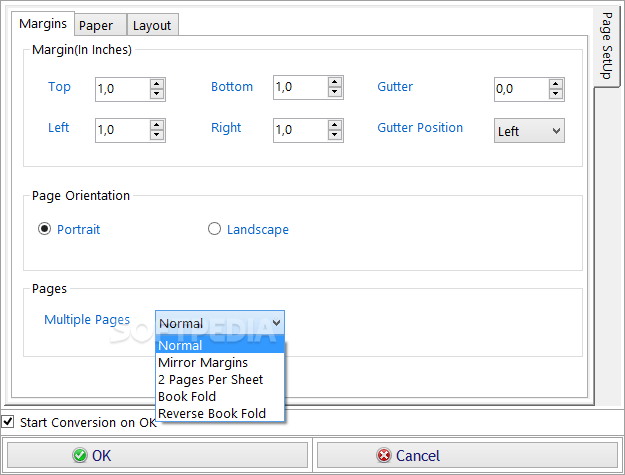Toggle Start Conversion on OK checkbox
Image resolution: width=625 pixels, height=475 pixels.
pos(8,422)
